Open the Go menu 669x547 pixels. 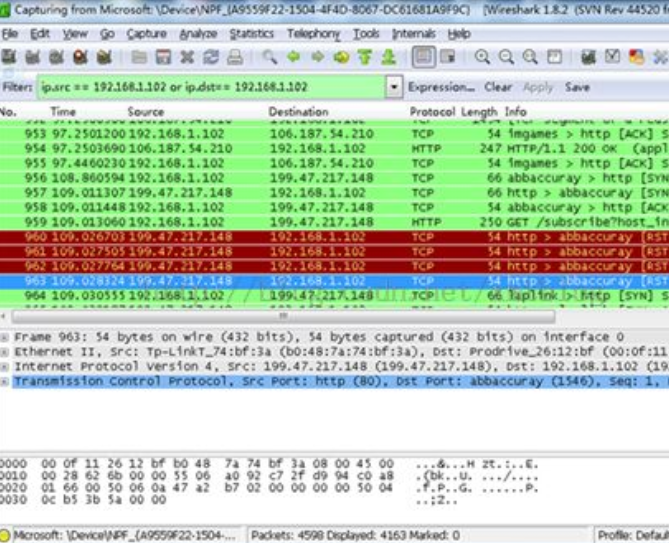(107, 34)
